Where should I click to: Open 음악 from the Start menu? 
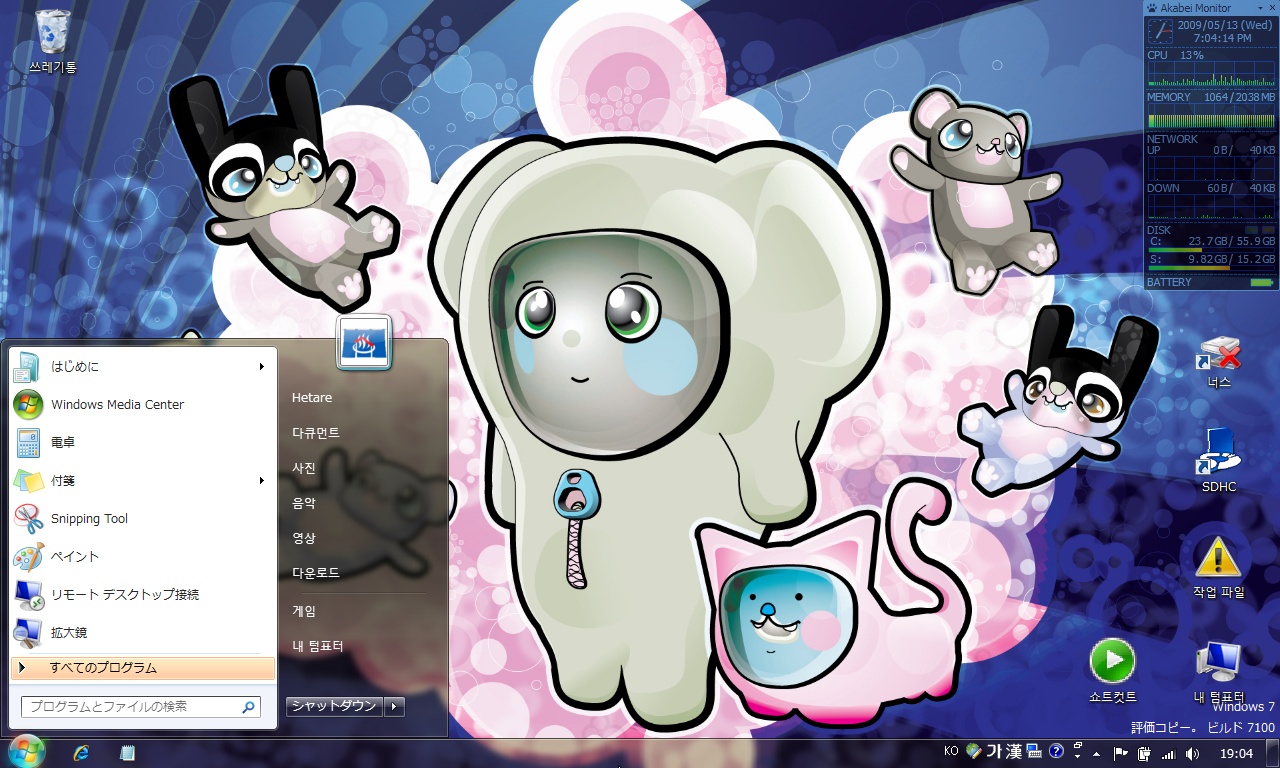click(x=304, y=502)
